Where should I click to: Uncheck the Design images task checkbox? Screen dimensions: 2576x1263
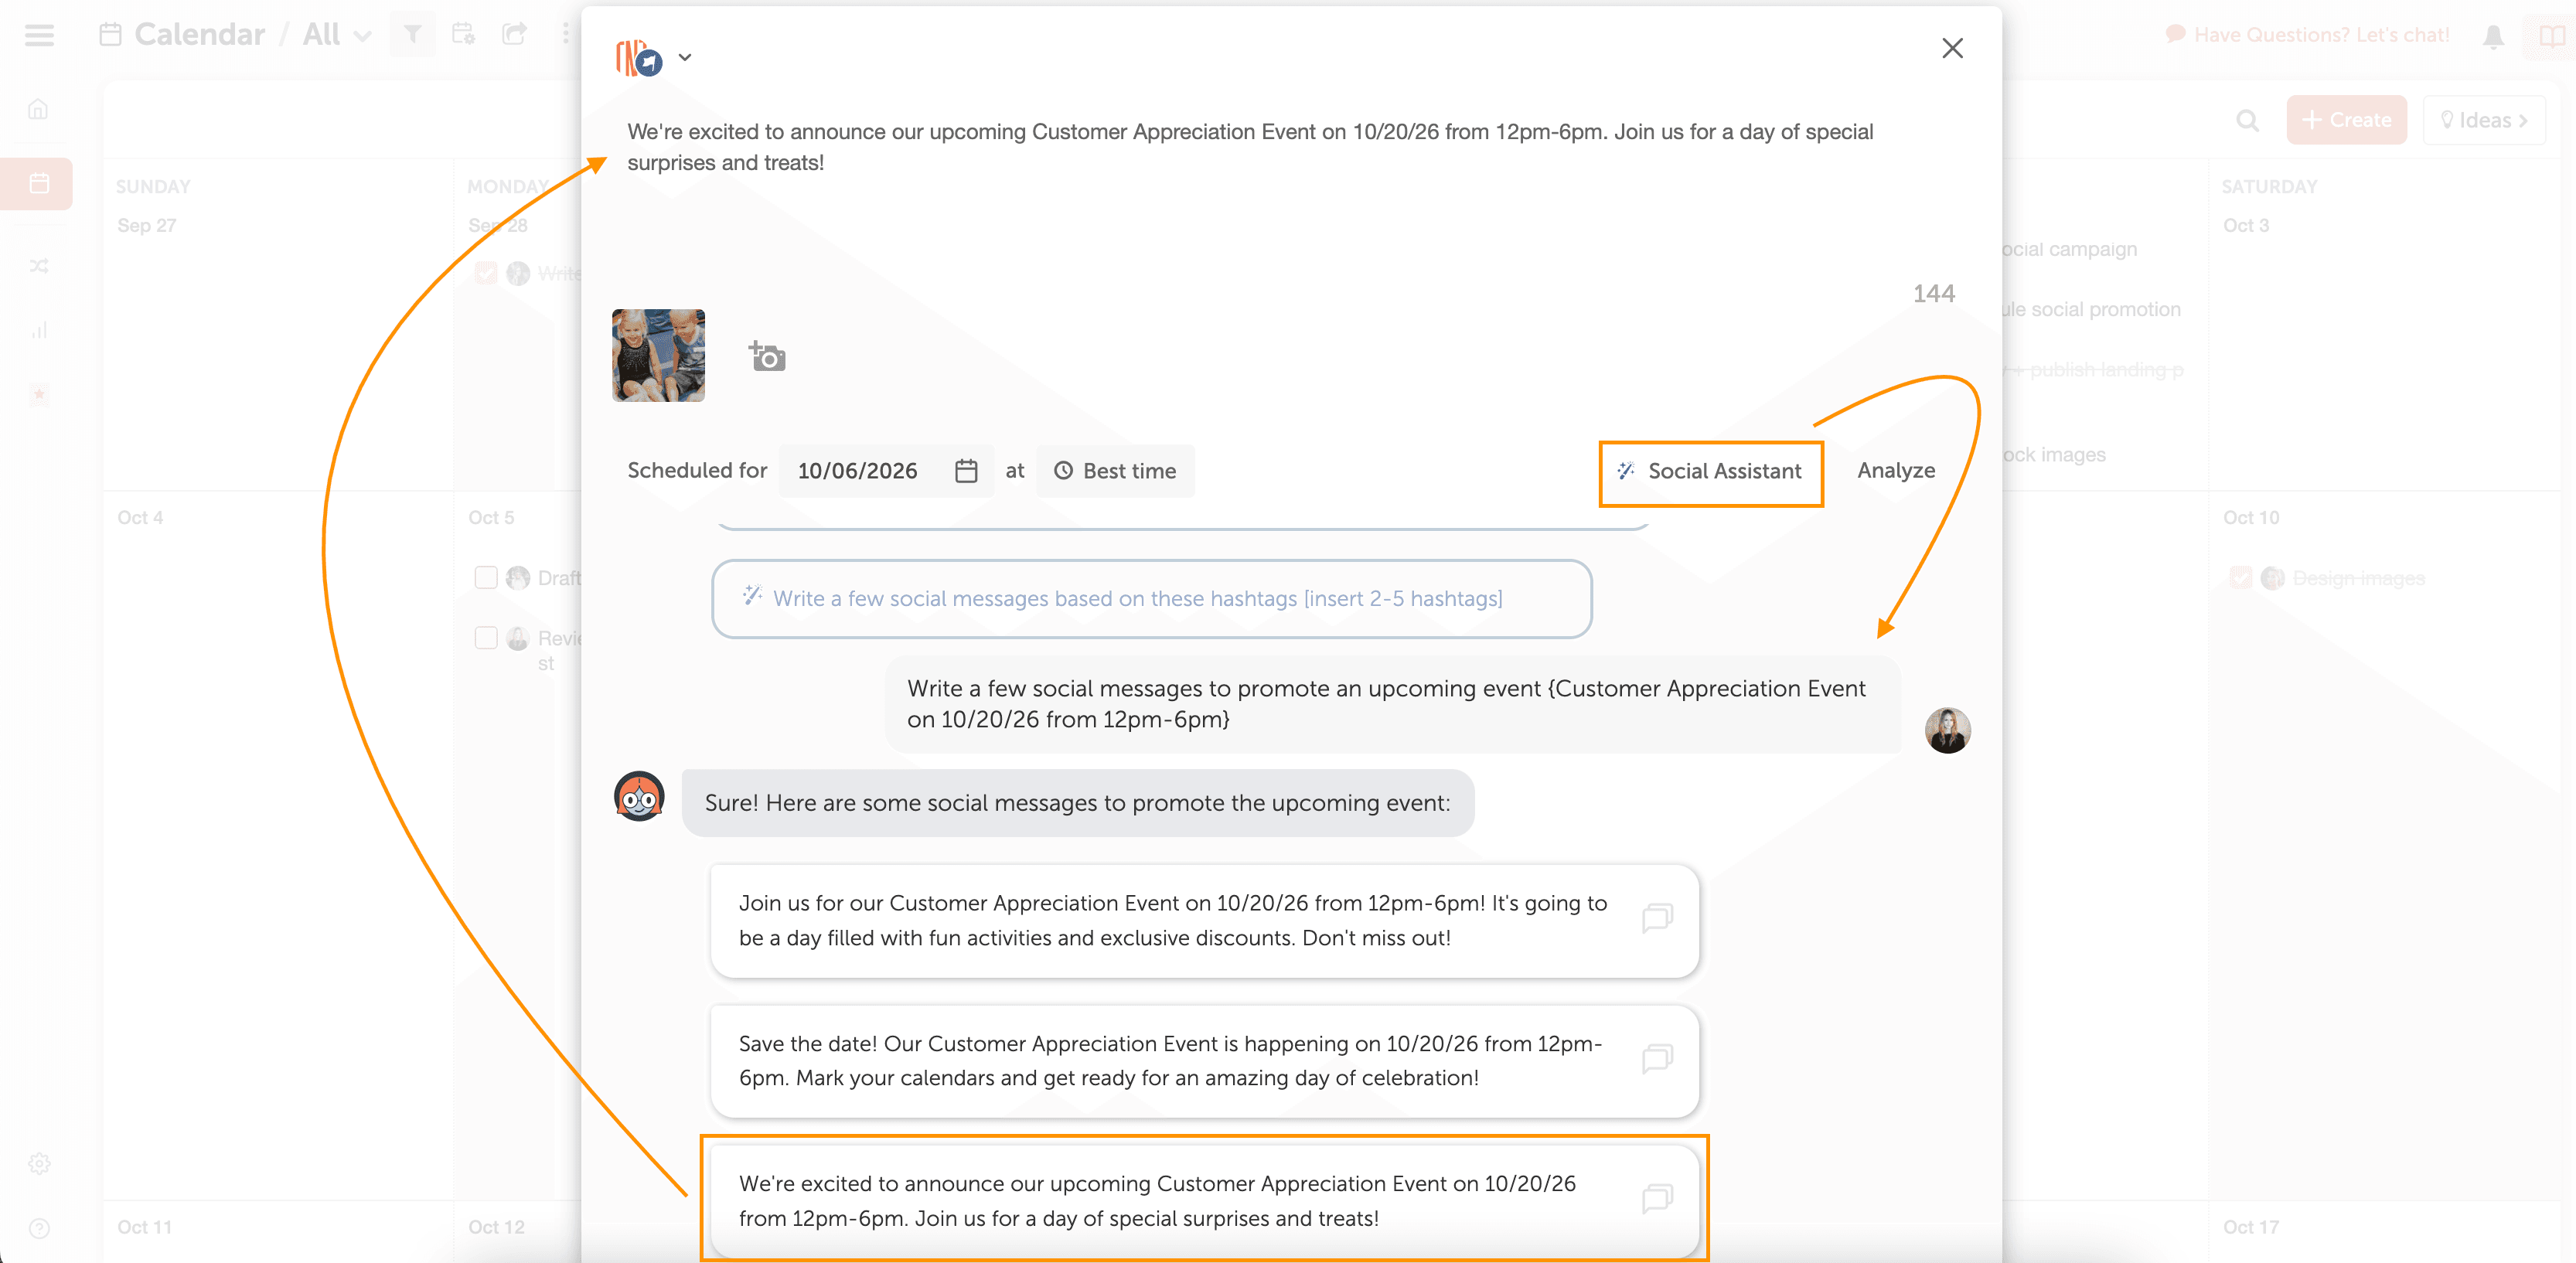pos(2240,578)
